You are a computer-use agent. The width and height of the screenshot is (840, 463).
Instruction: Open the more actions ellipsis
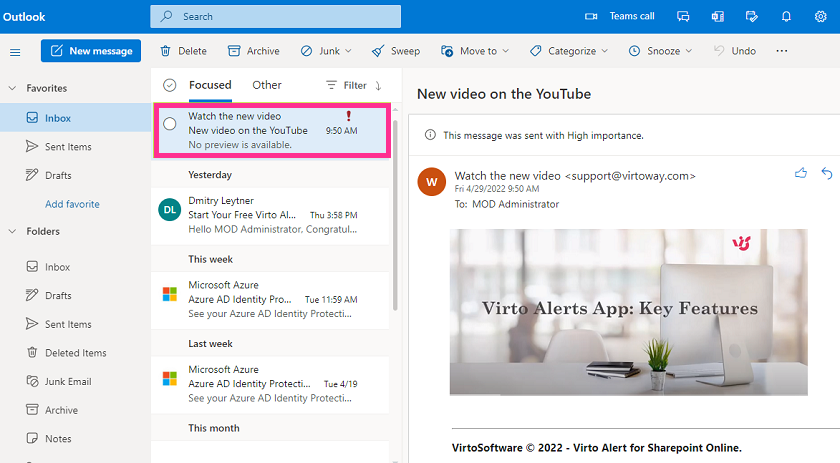click(782, 51)
